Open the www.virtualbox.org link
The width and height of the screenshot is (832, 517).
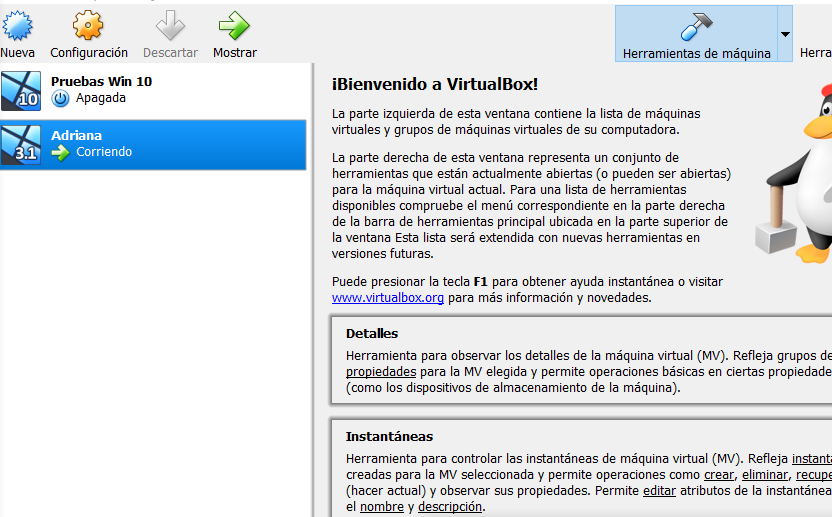pos(388,298)
